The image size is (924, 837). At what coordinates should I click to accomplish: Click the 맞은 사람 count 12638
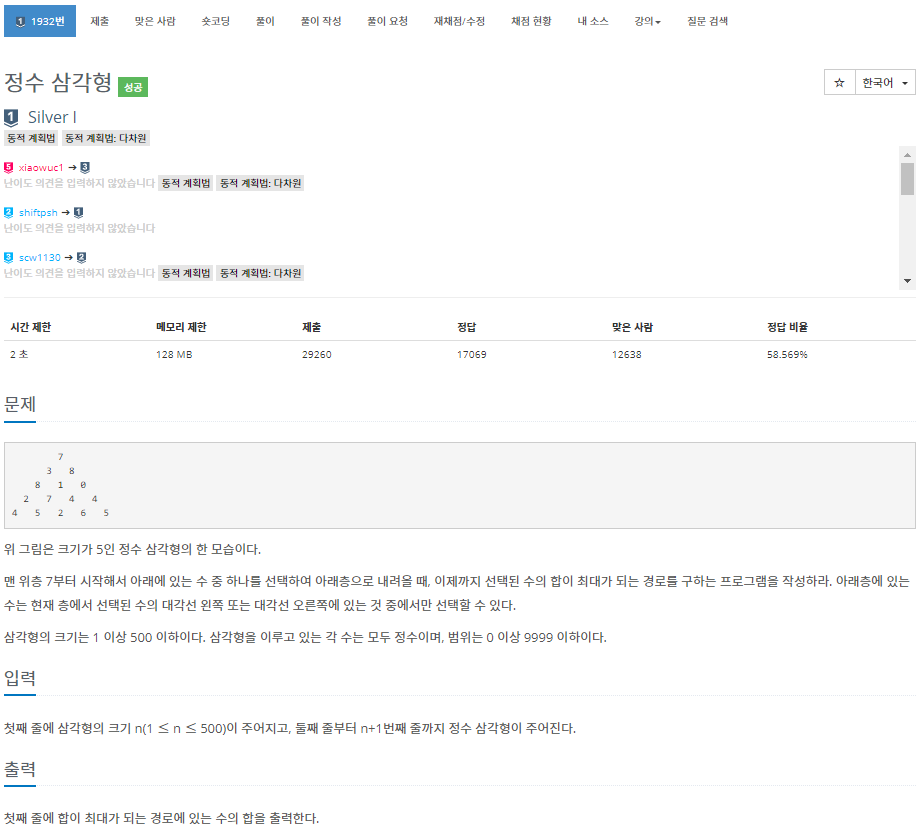pyautogui.click(x=627, y=354)
